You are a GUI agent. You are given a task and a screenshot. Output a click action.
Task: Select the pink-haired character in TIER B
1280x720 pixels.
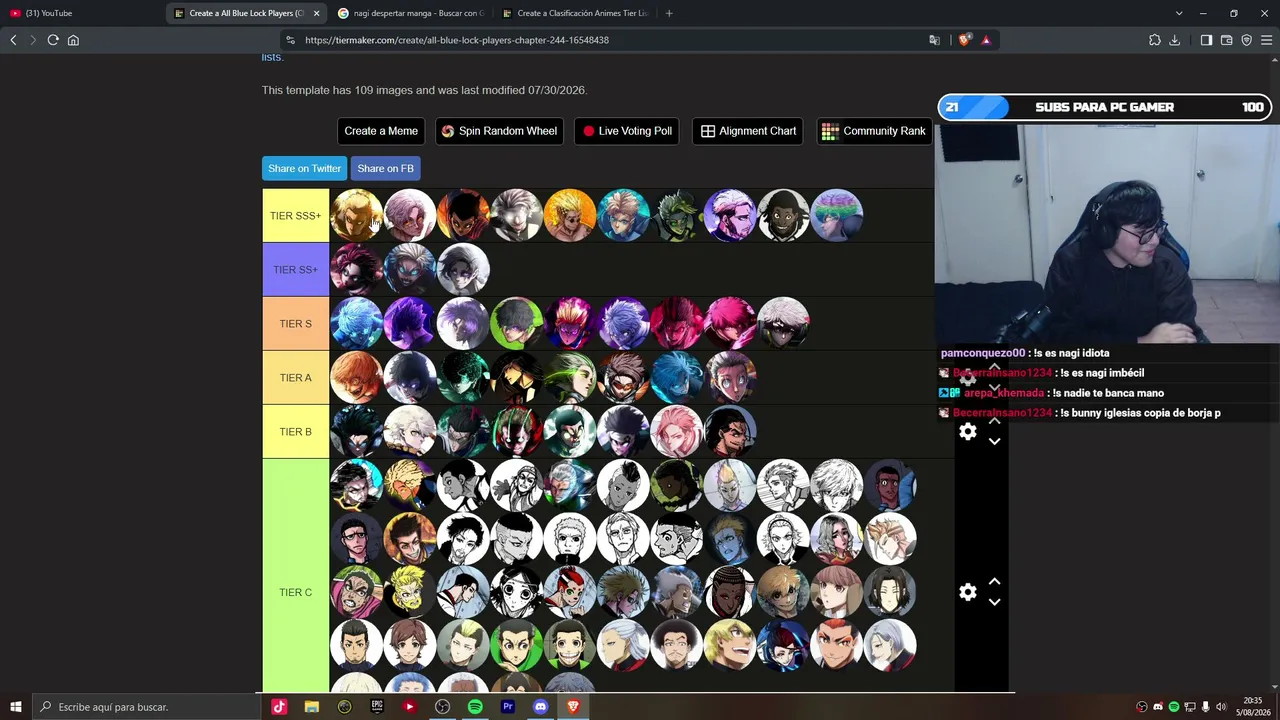[x=677, y=431]
